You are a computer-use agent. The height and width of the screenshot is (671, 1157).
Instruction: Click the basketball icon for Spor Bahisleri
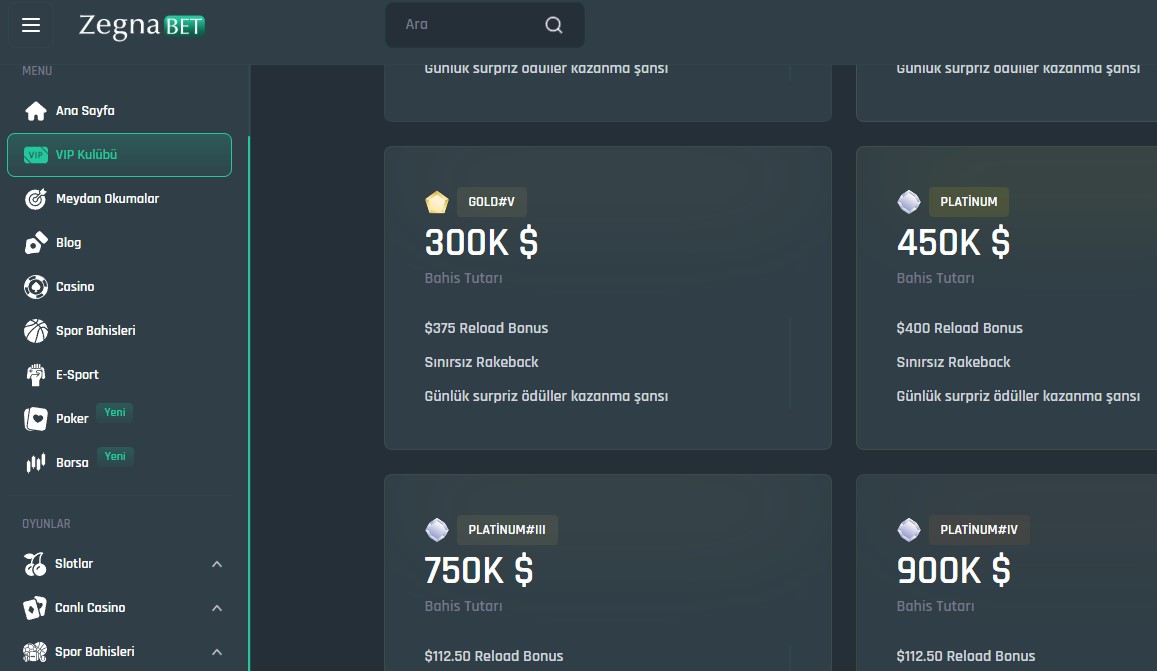point(35,330)
